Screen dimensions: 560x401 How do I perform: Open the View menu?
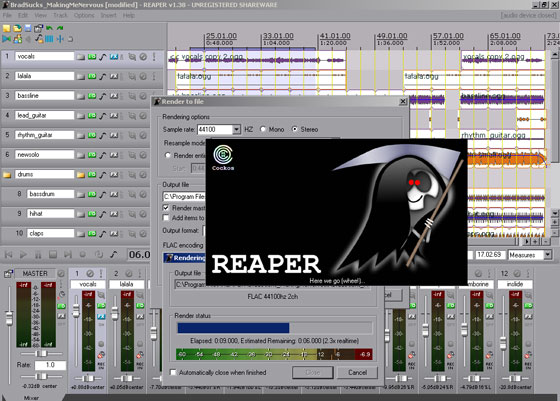pyautogui.click(x=40, y=15)
